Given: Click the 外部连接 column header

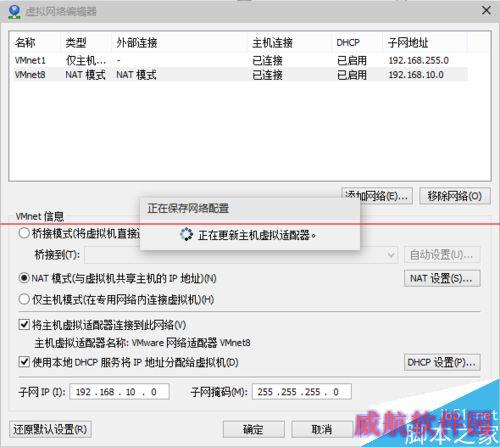Looking at the screenshot, I should (x=179, y=43).
